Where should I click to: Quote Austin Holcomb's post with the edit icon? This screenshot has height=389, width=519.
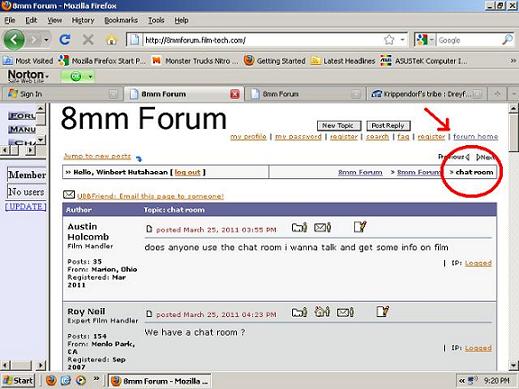click(x=360, y=227)
